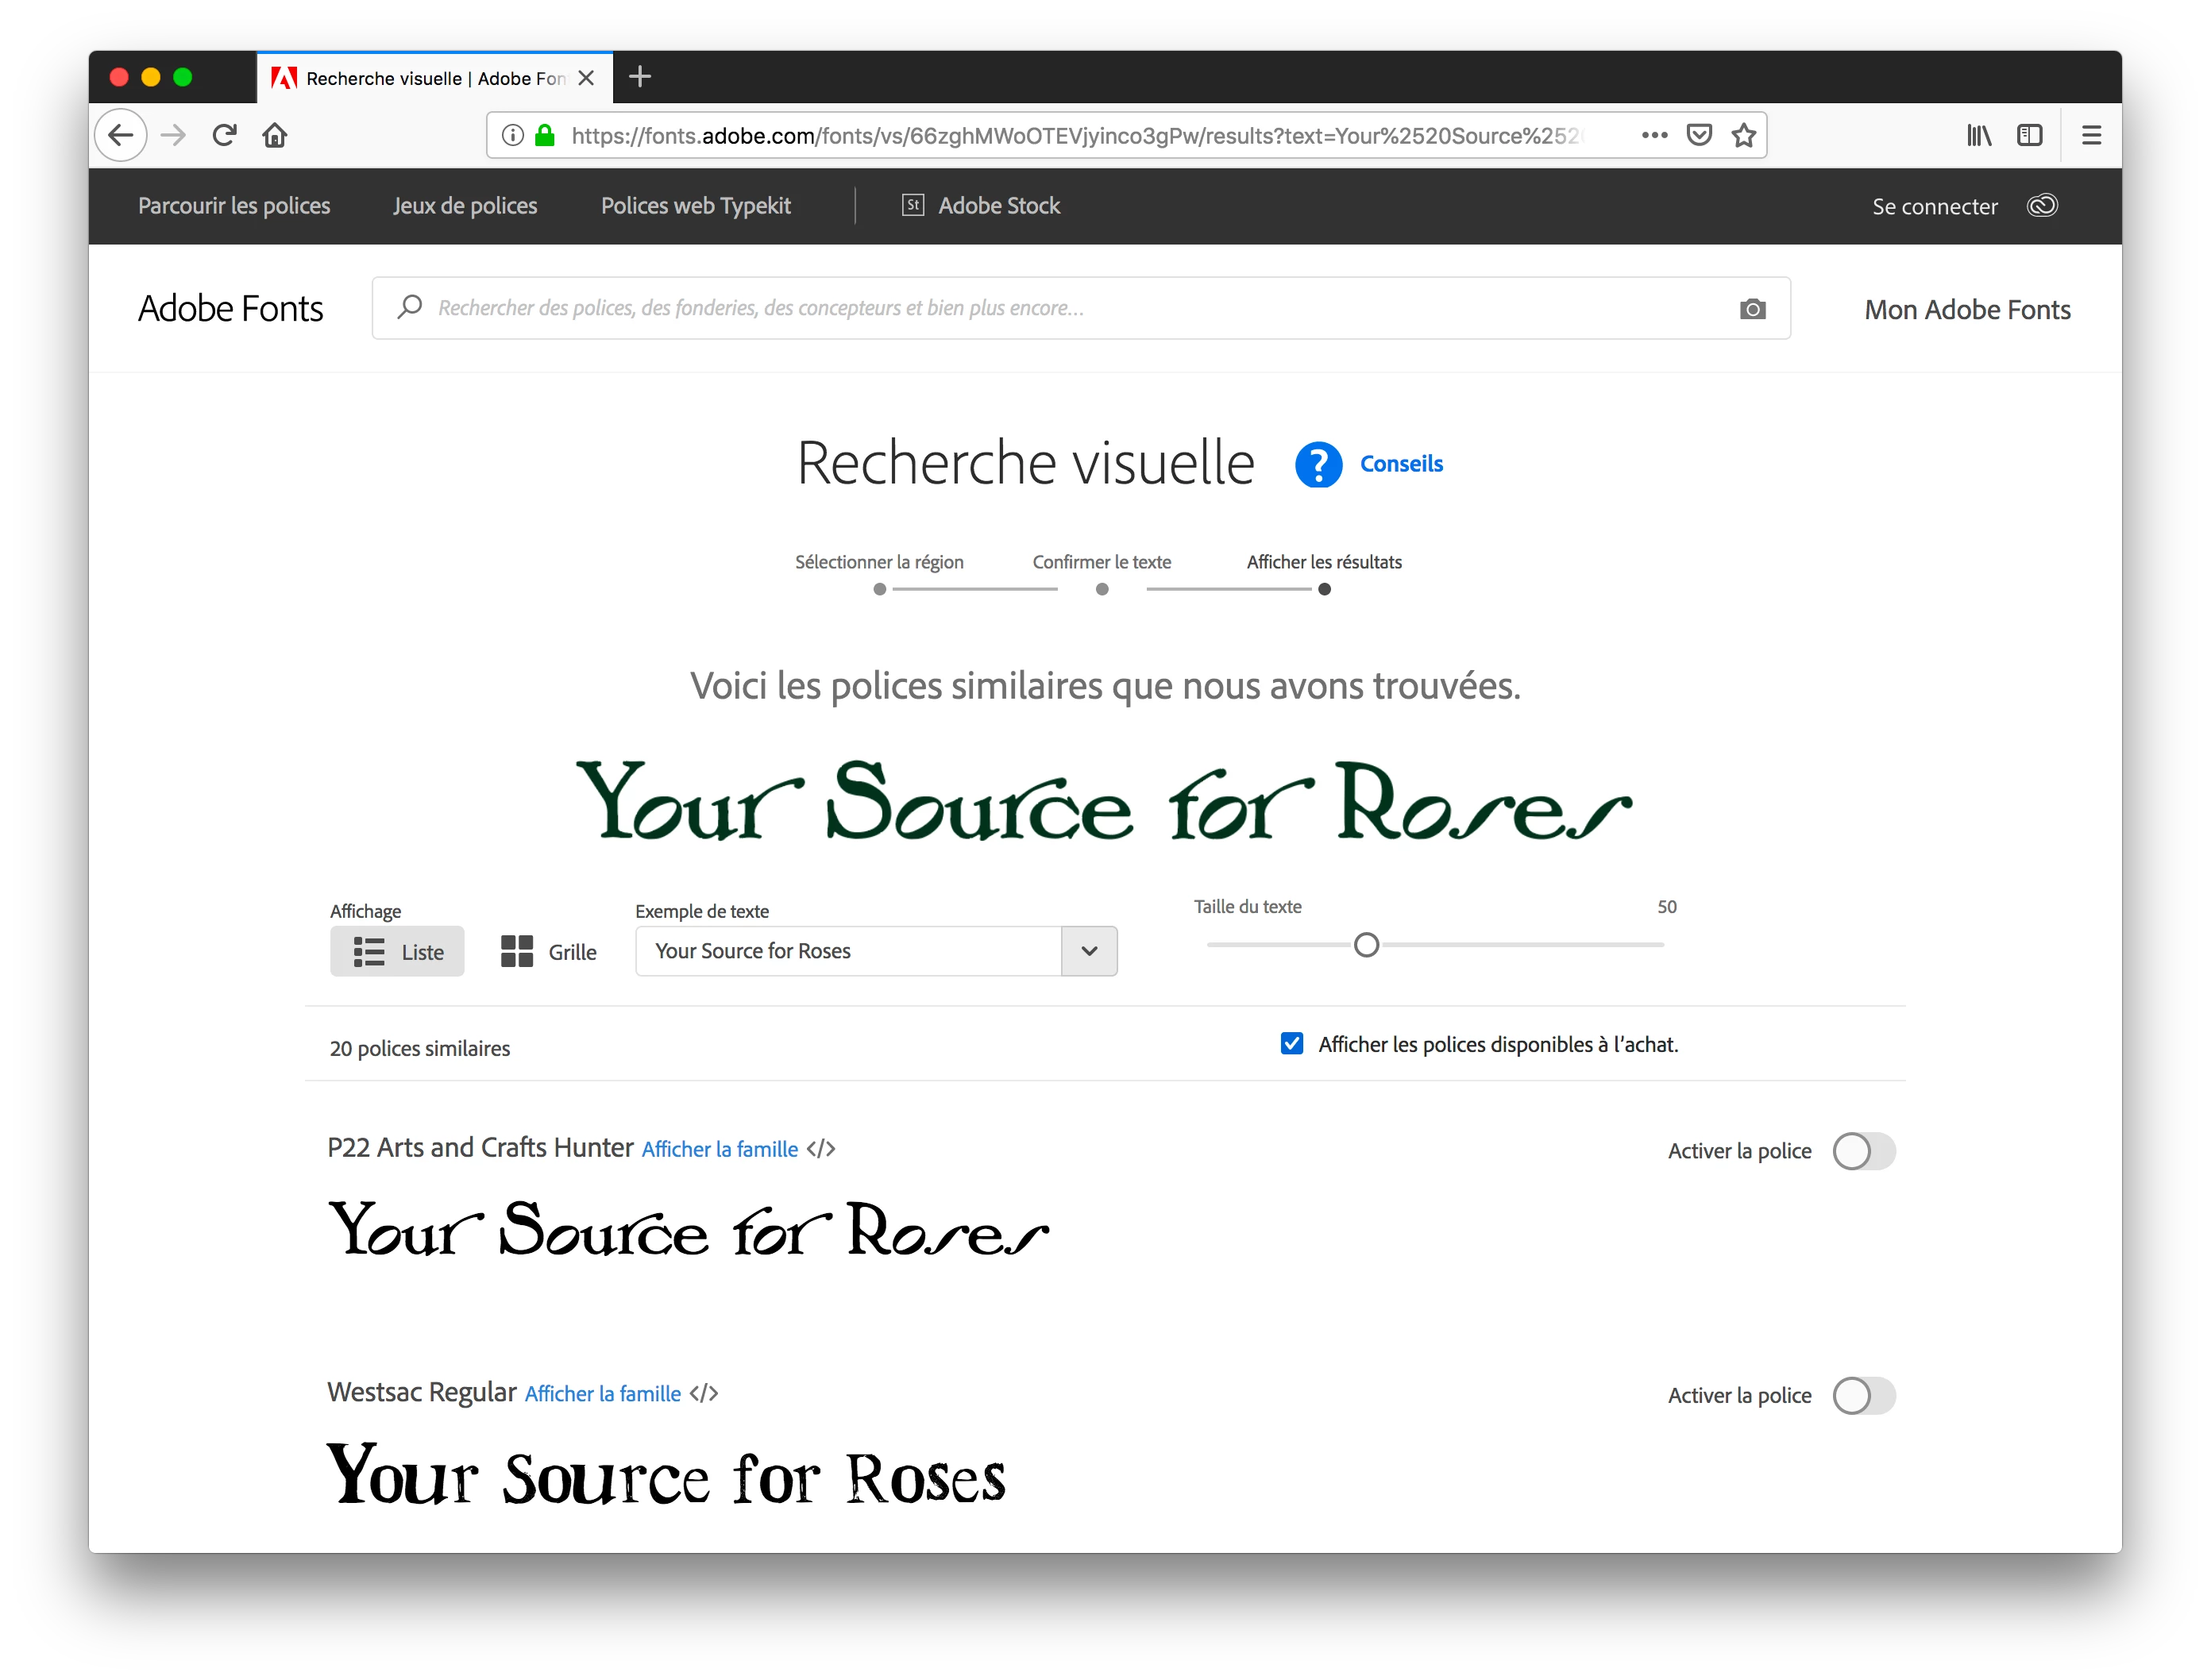Screen dimensions: 2211x1680
Task: Open Parcourir les polices menu item
Action: (234, 206)
